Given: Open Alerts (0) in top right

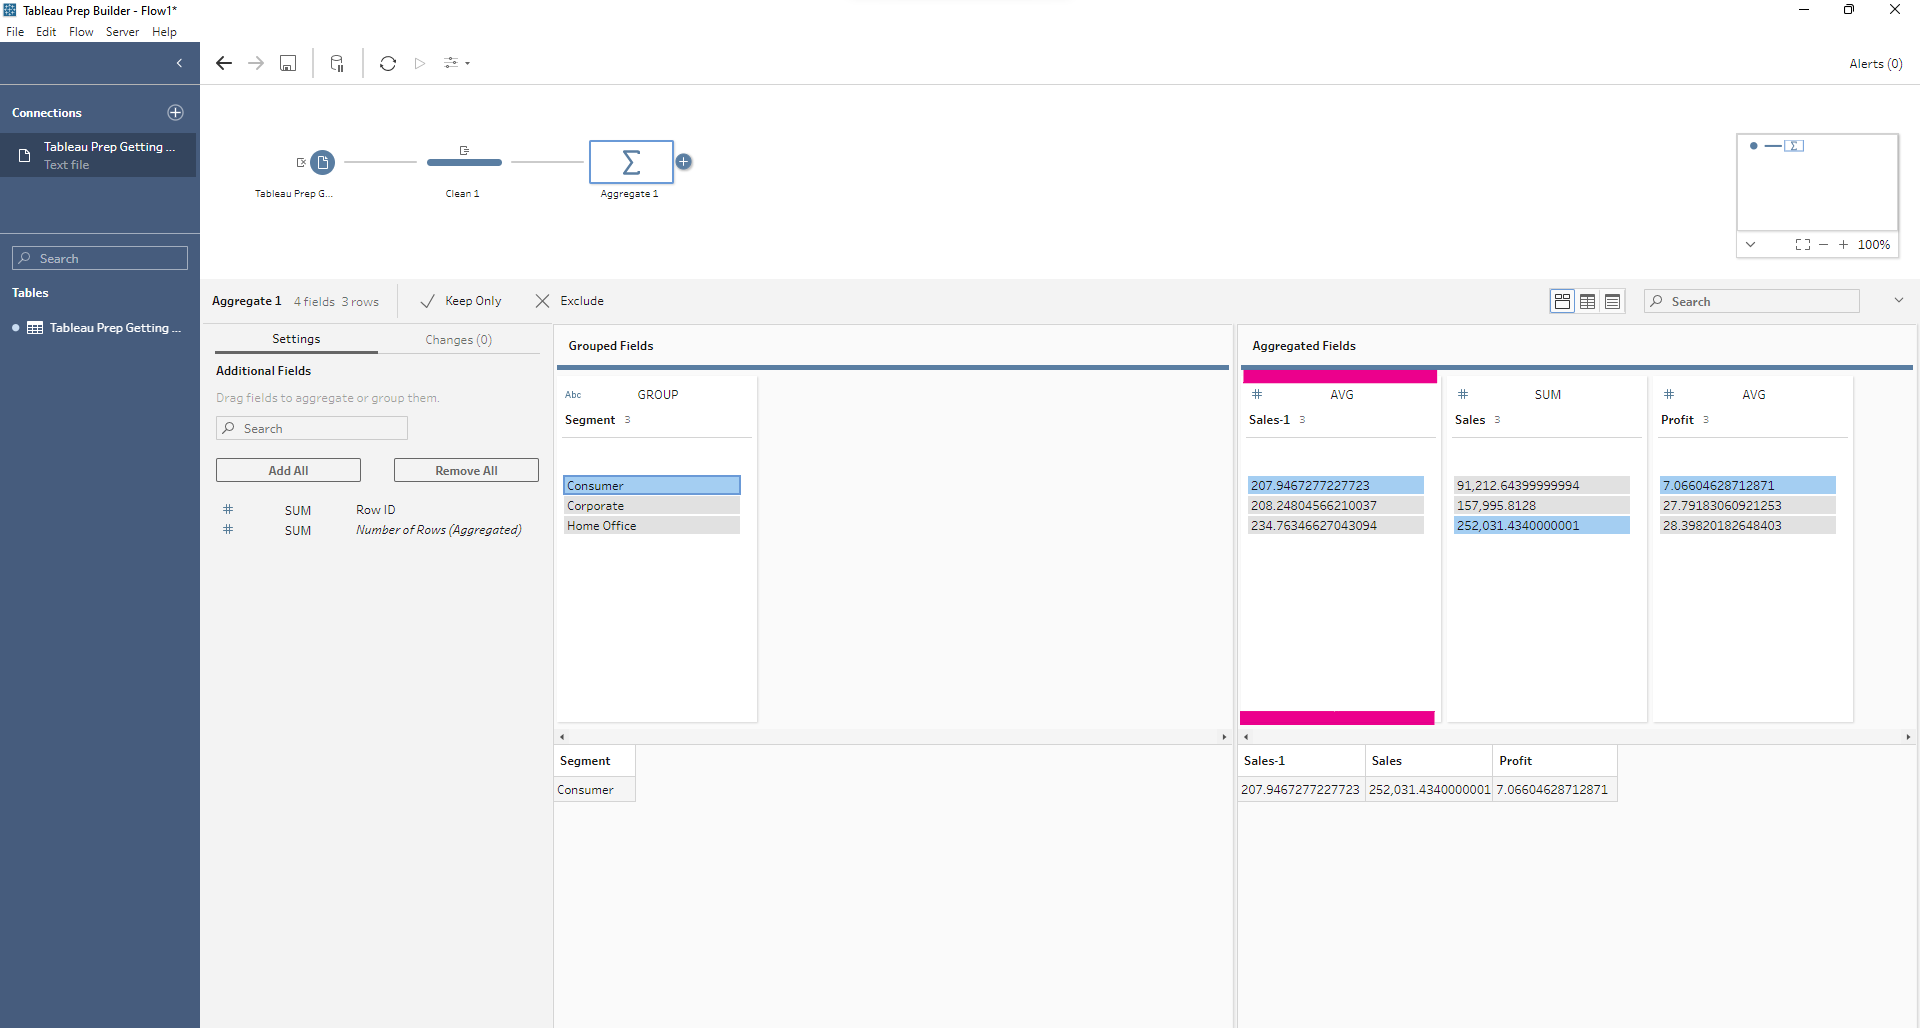Looking at the screenshot, I should 1876,64.
